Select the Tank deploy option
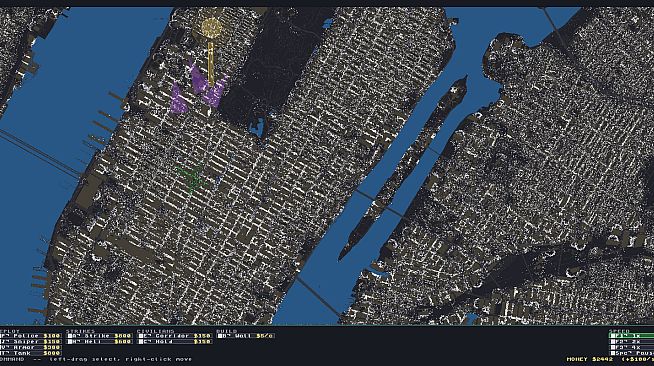The image size is (654, 366). (x=30, y=353)
